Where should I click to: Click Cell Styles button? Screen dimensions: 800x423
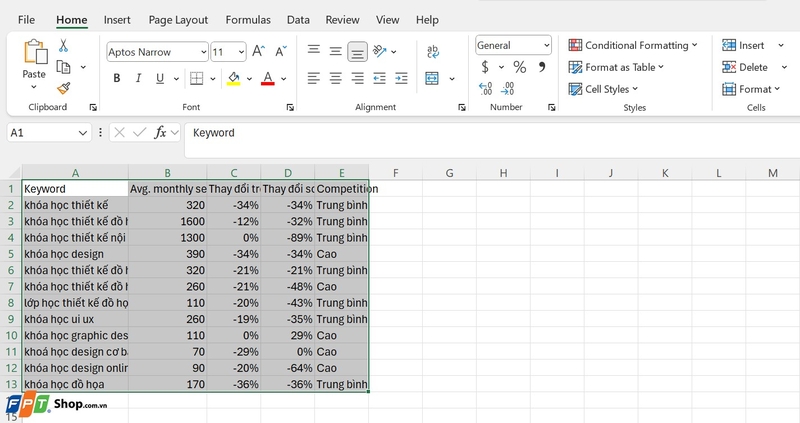603,89
